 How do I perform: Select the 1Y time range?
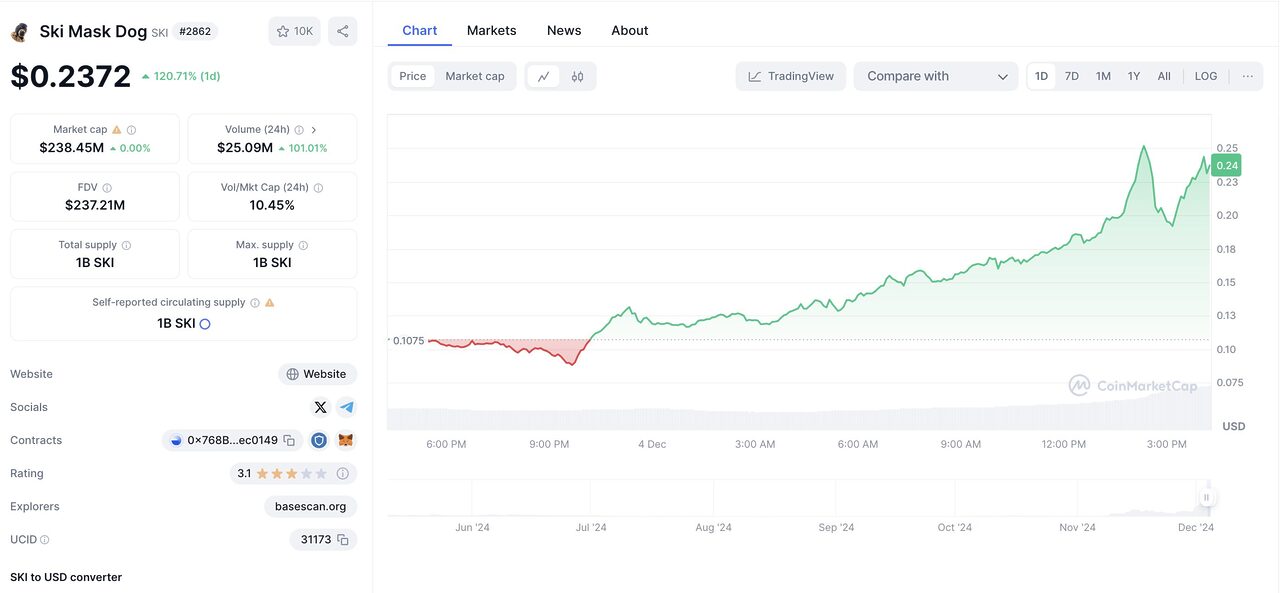coord(1134,76)
